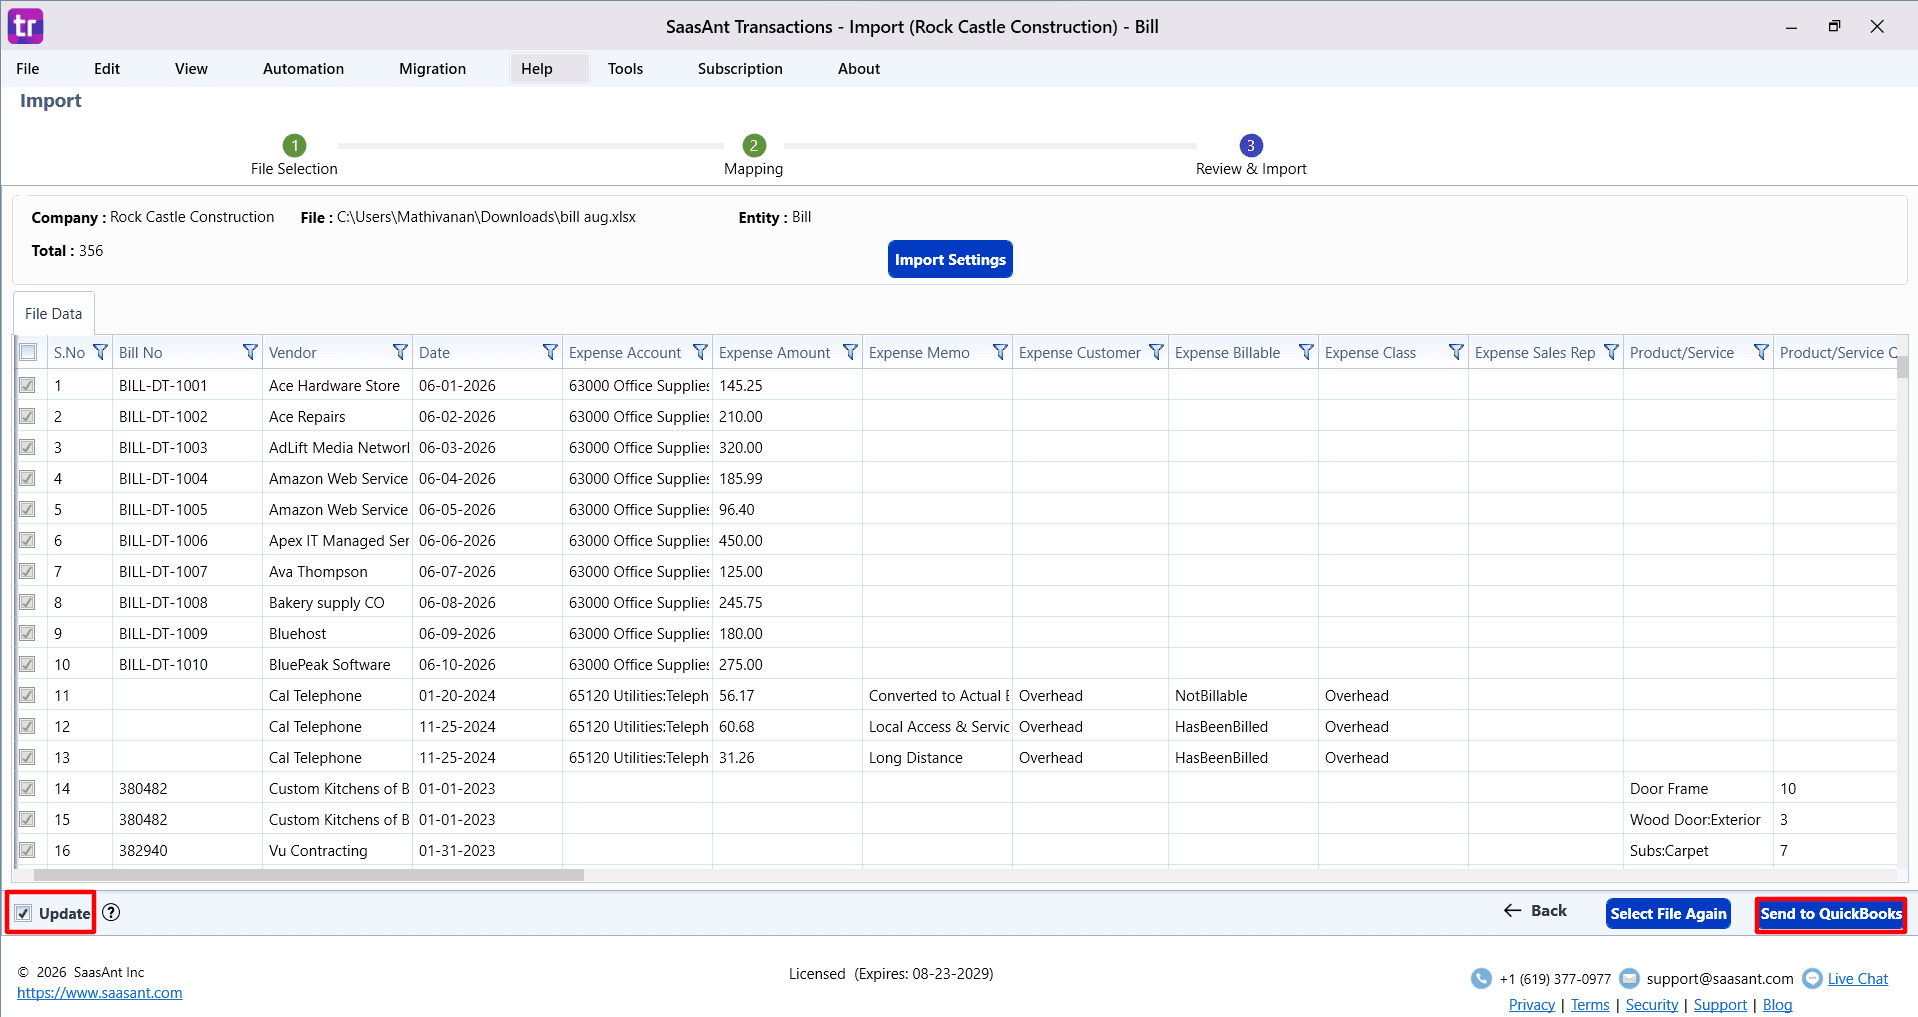Open the Subscription menu
Viewport: 1918px width, 1017px height.
tap(740, 69)
